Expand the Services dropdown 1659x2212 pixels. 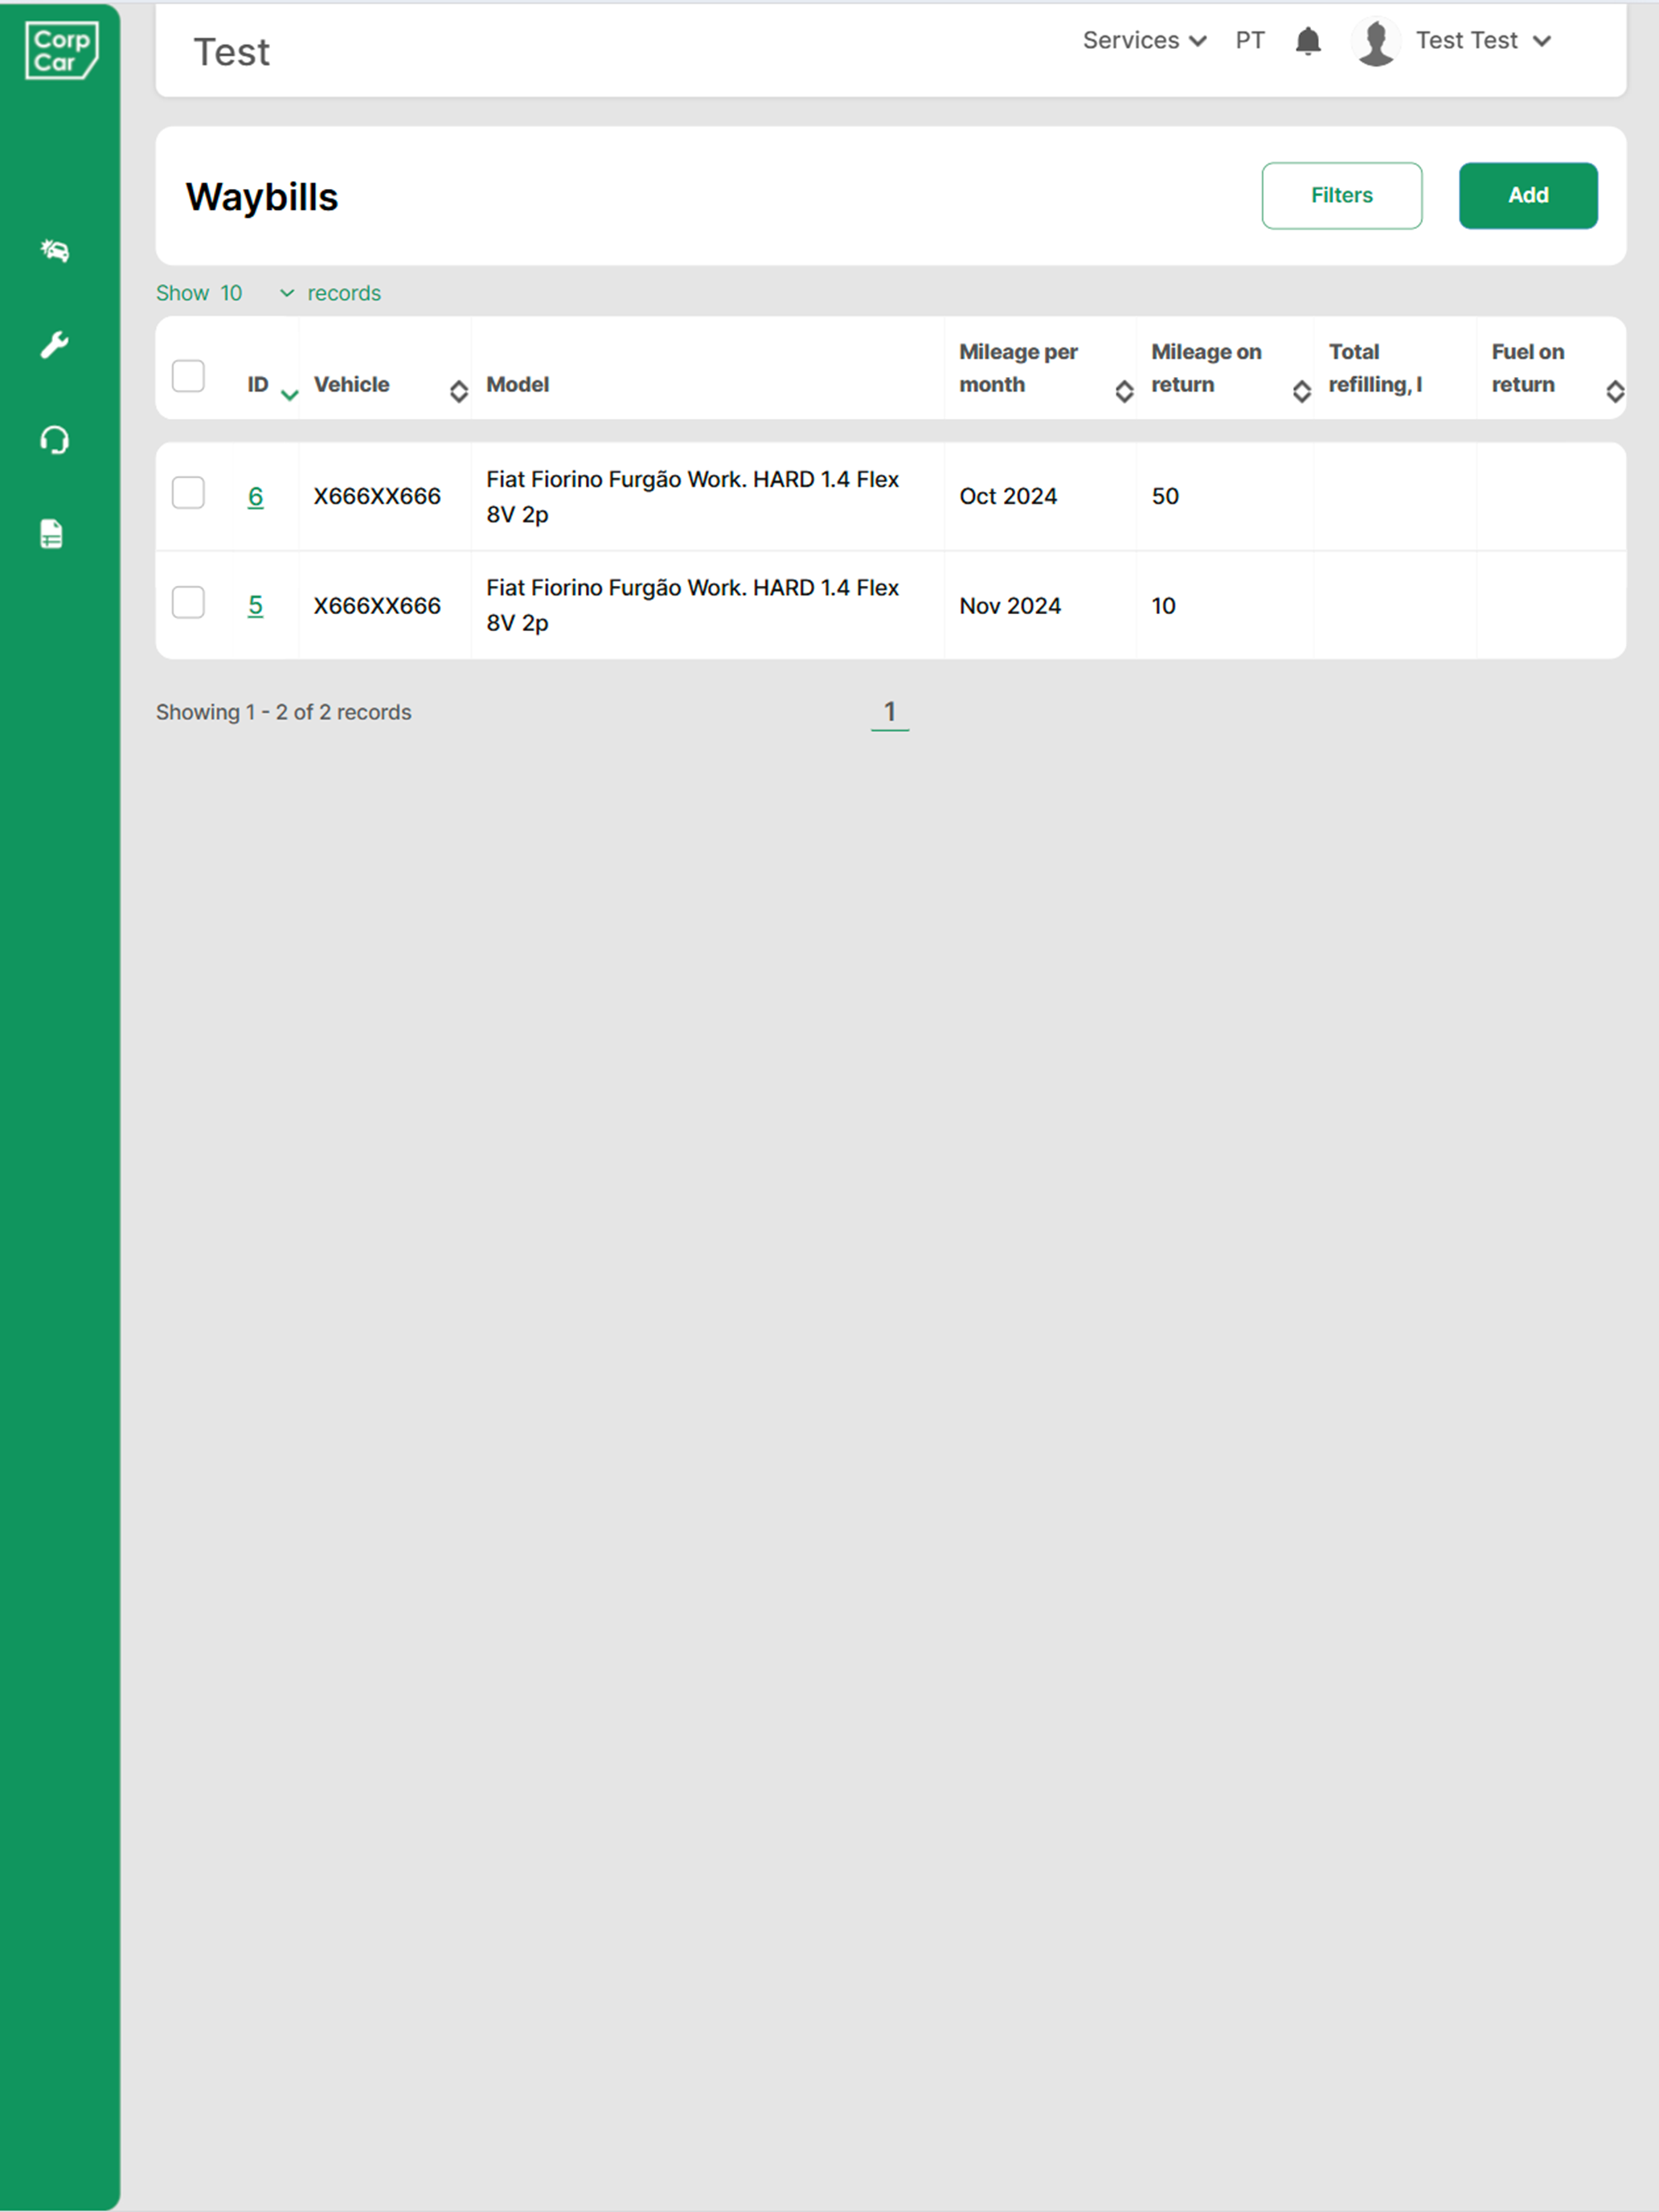point(1144,41)
